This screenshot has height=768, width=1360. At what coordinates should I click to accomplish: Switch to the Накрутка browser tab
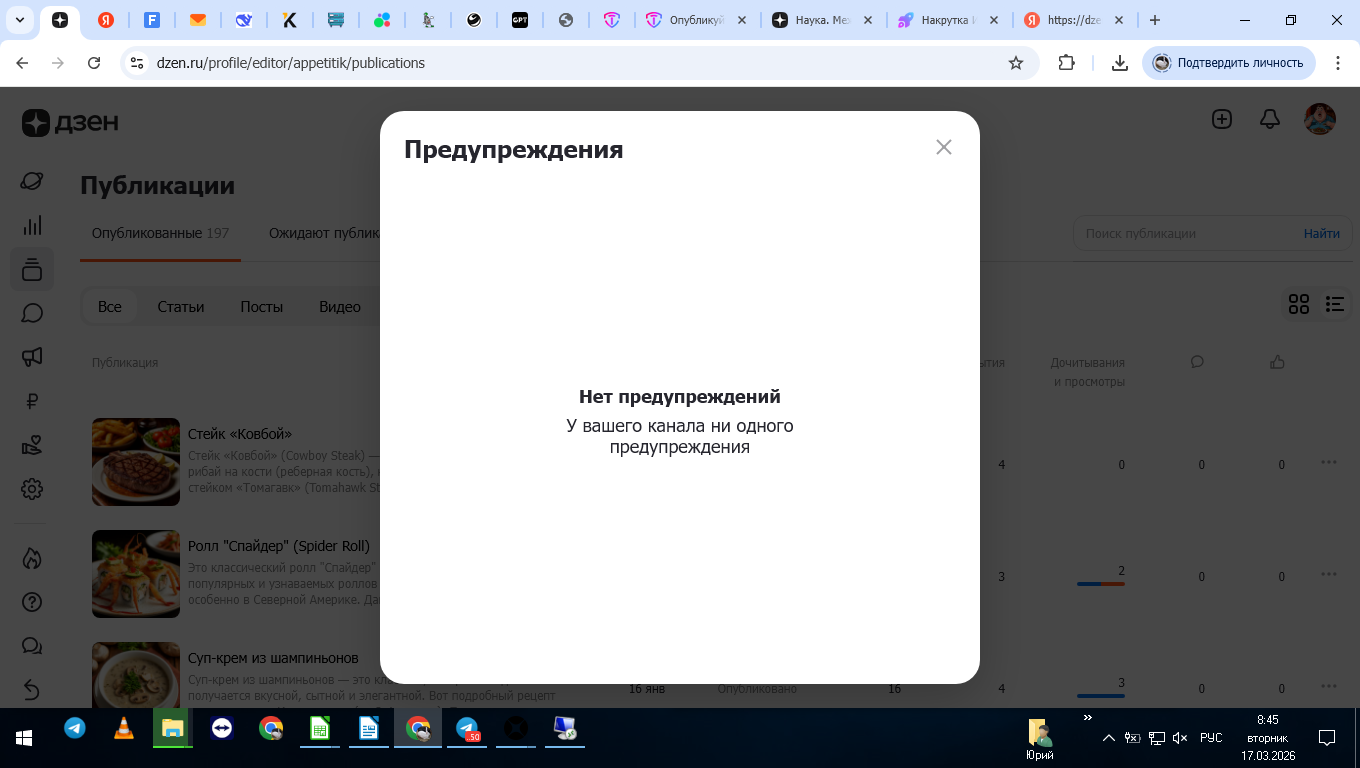(948, 20)
